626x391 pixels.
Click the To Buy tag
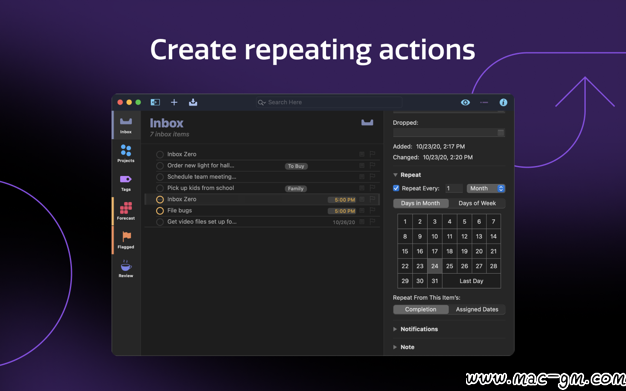coord(296,166)
